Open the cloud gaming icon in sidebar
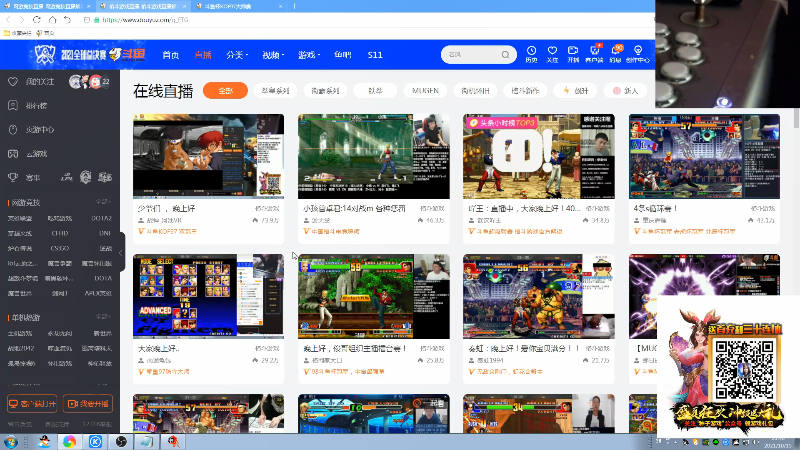Viewport: 800px width, 450px height. click(13, 154)
